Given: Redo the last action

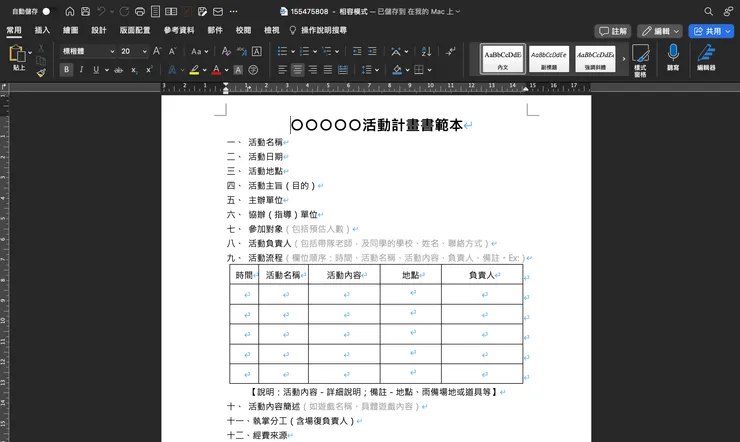Looking at the screenshot, I should (124, 11).
